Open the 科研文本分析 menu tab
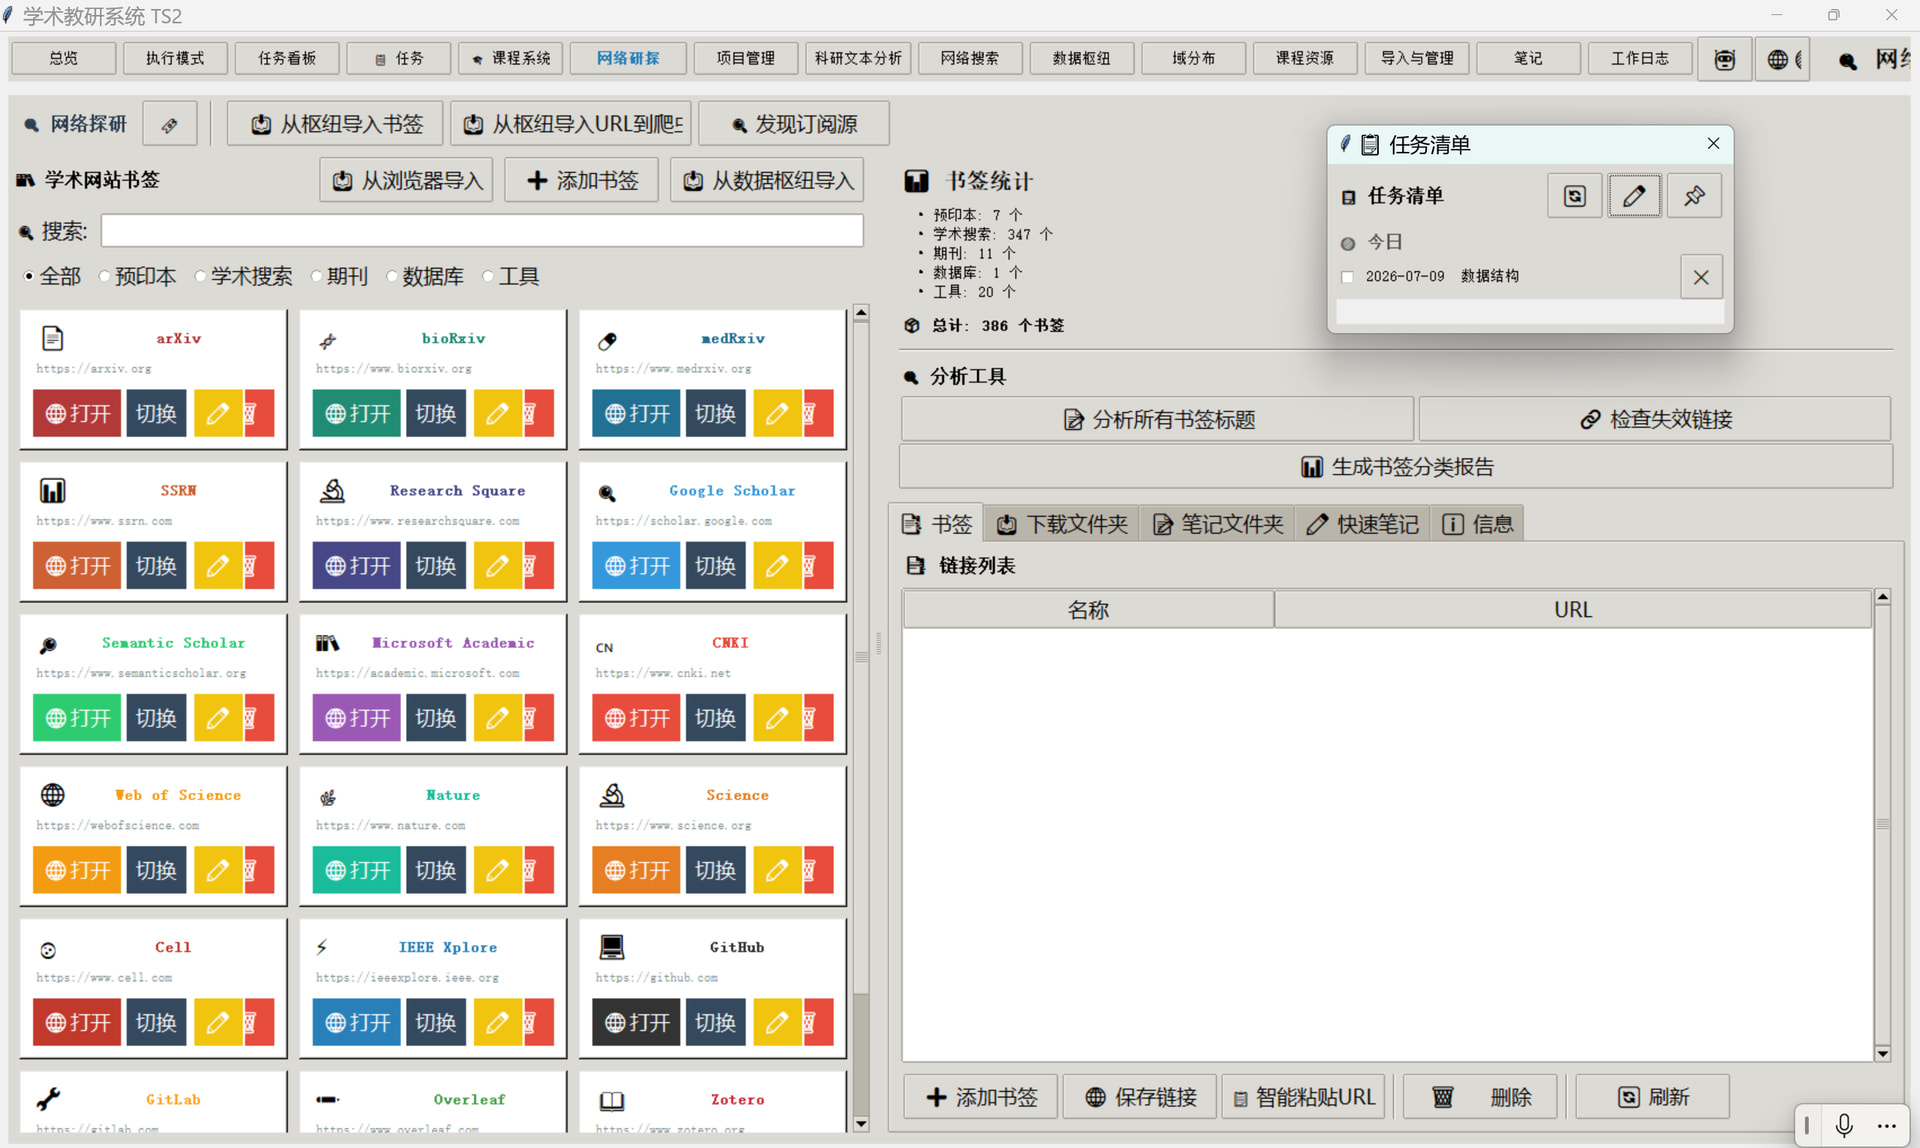This screenshot has width=1920, height=1148. (x=858, y=59)
